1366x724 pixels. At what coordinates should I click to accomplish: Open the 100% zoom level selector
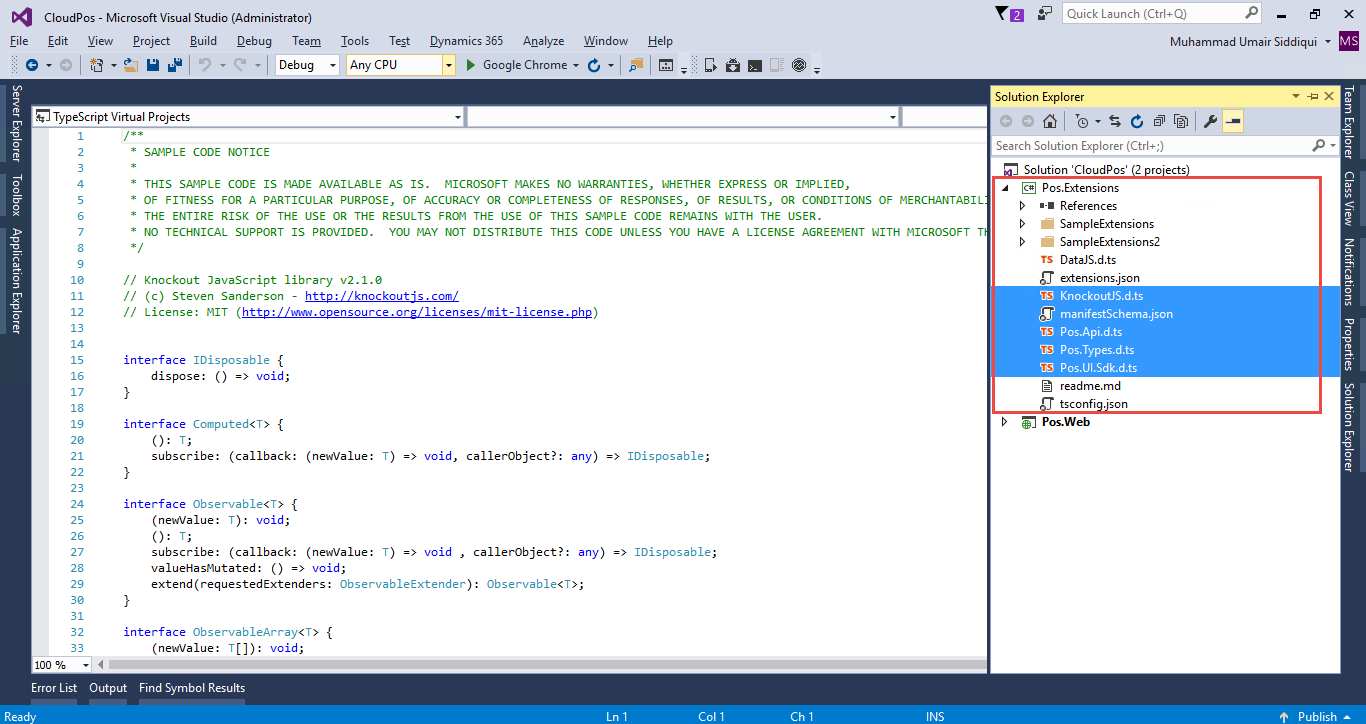click(x=60, y=664)
